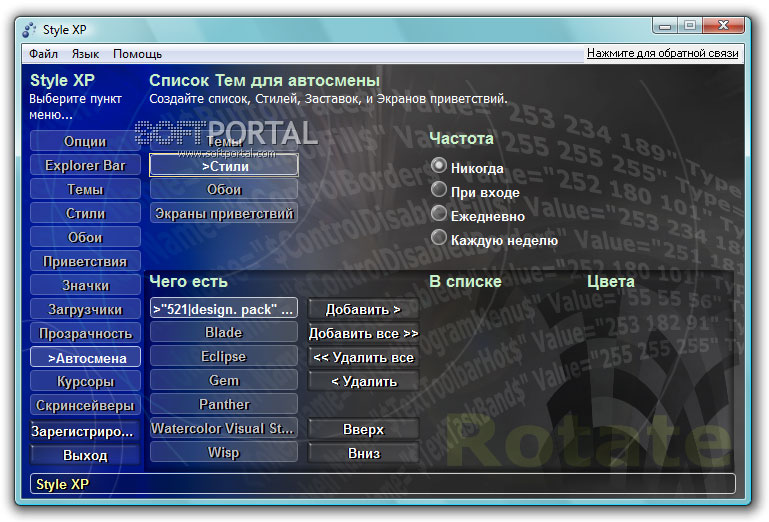This screenshot has height=522, width=769.
Task: Click the Нажмите для обратной связи link
Action: click(663, 53)
